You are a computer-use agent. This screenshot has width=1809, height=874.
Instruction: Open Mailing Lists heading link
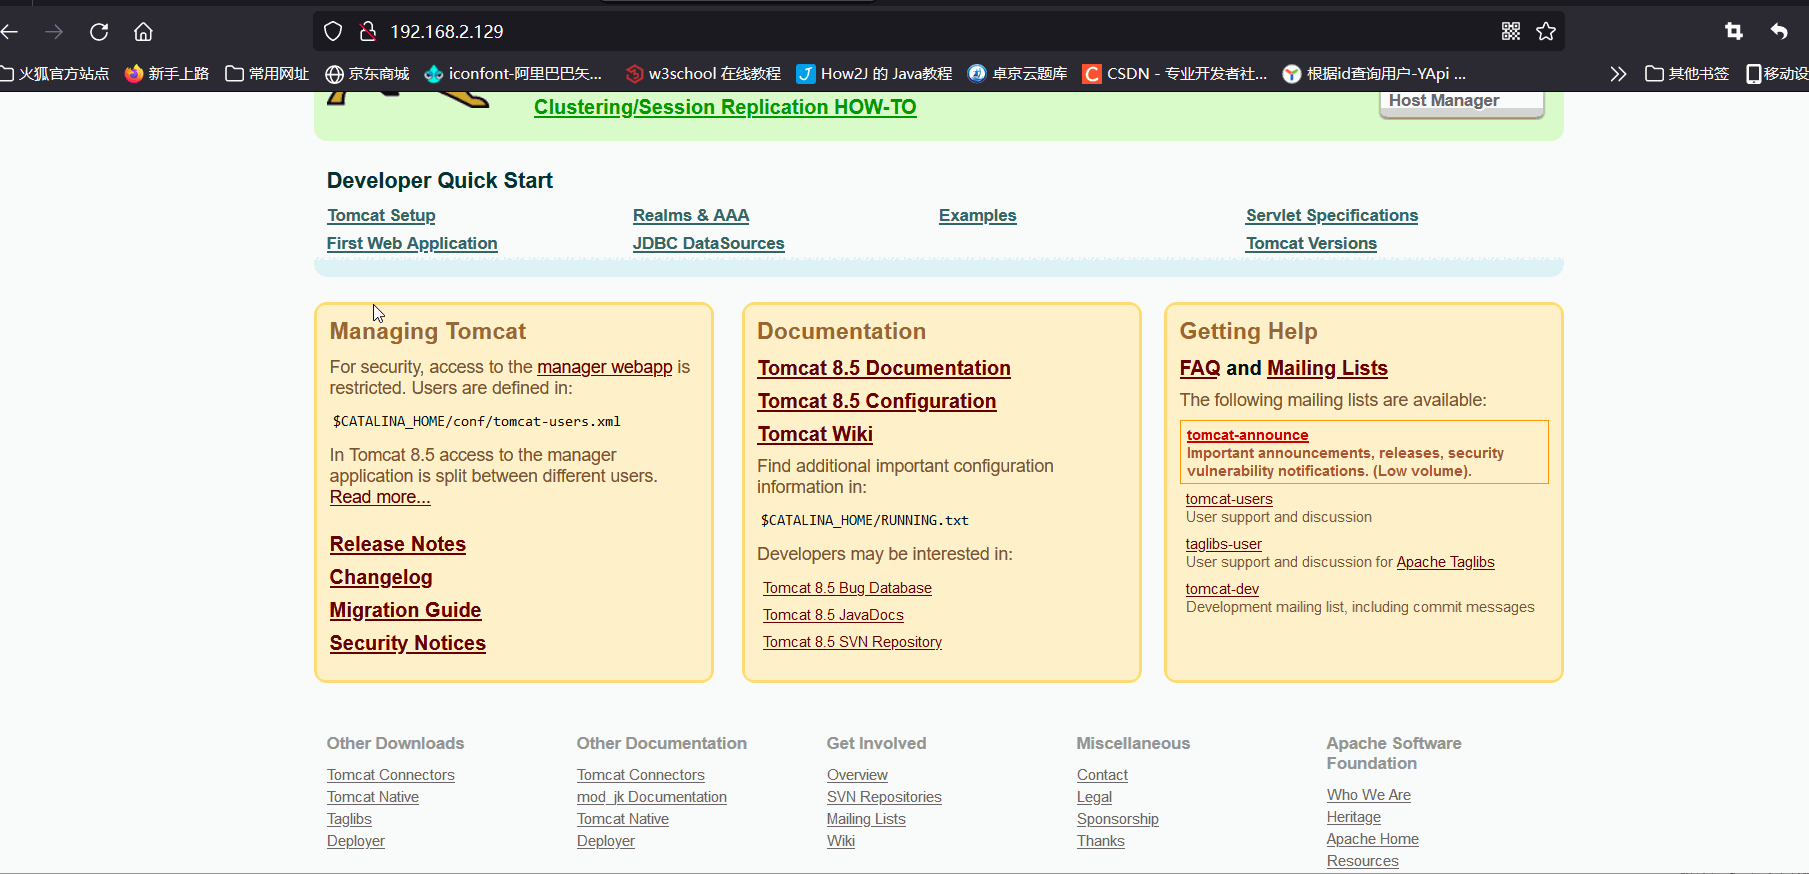pos(1327,368)
